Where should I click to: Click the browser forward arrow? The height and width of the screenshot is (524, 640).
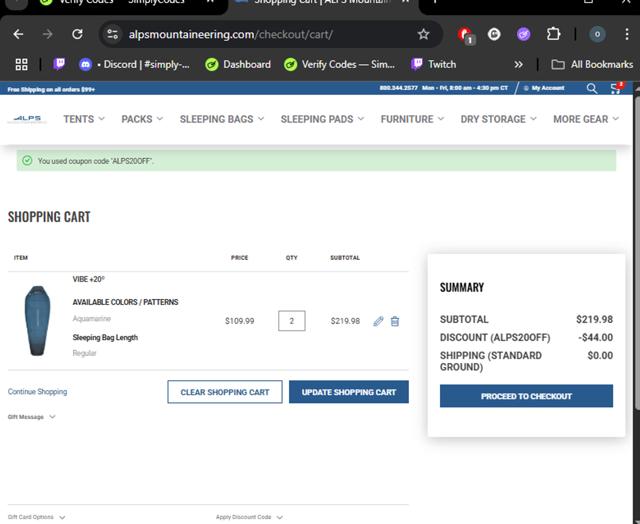click(x=48, y=34)
